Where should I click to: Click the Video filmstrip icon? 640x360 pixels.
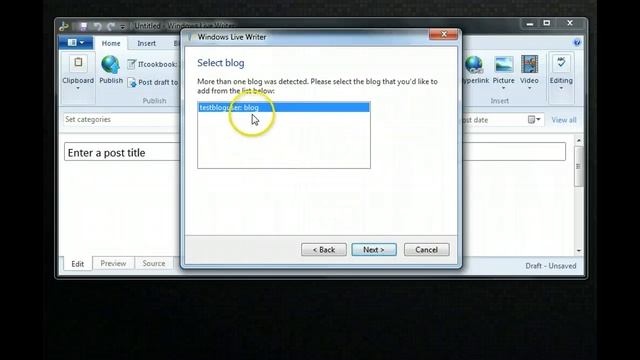529,64
